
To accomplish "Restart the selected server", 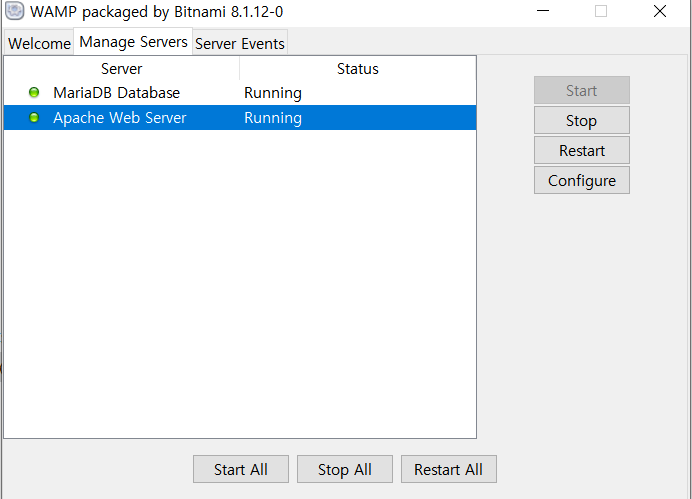I will point(582,150).
